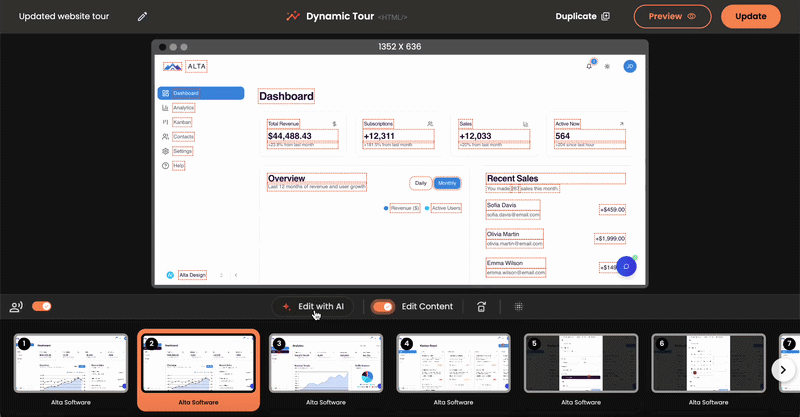Select the Daily overview option
800x417 pixels.
pos(421,183)
